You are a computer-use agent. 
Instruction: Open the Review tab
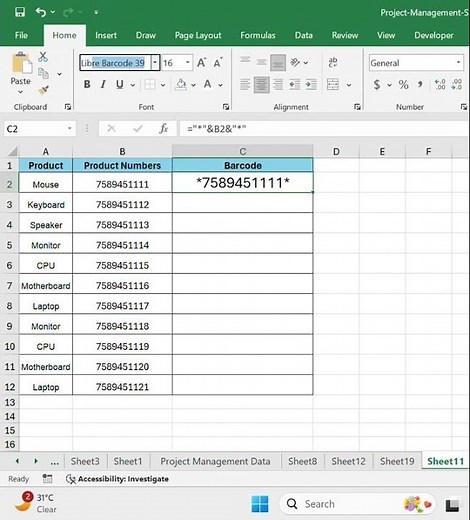345,35
